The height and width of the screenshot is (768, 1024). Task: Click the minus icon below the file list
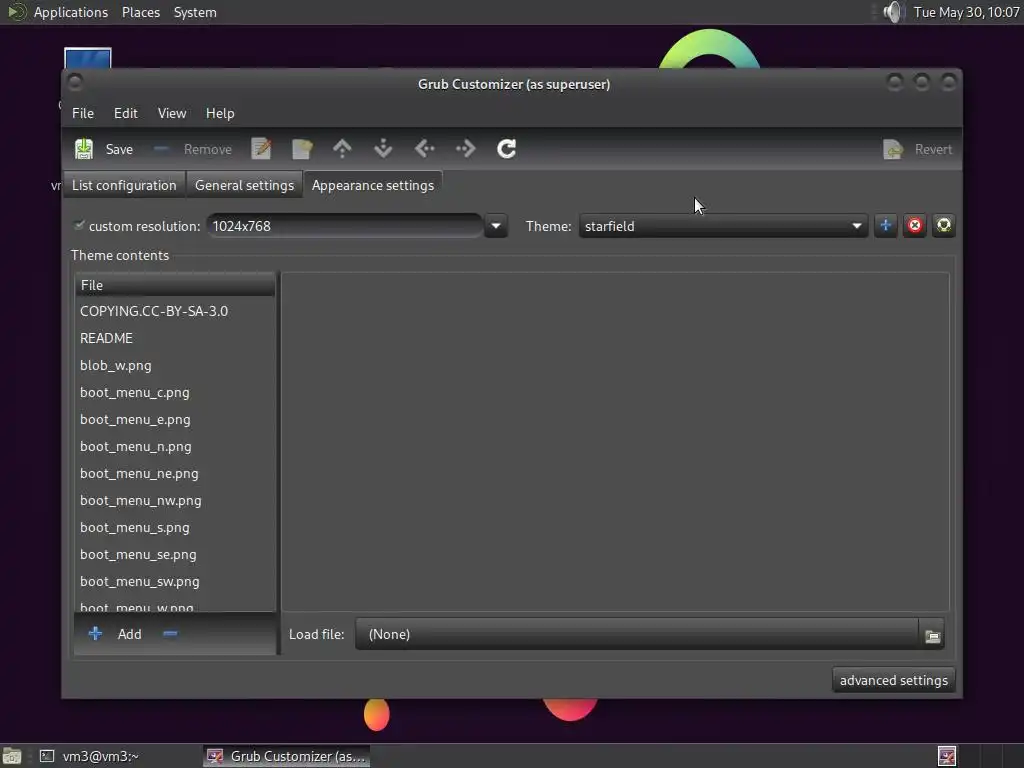170,633
